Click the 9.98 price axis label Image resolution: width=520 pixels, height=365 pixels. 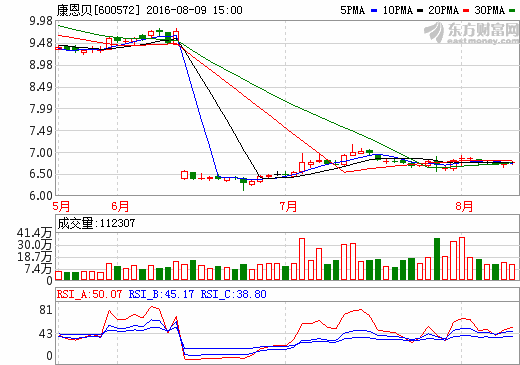(x=41, y=21)
